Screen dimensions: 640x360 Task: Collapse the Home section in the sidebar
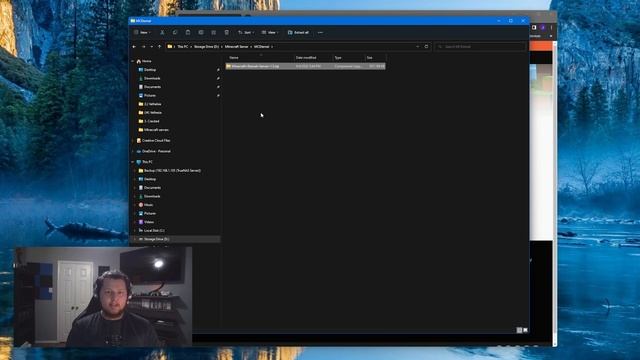[x=132, y=61]
